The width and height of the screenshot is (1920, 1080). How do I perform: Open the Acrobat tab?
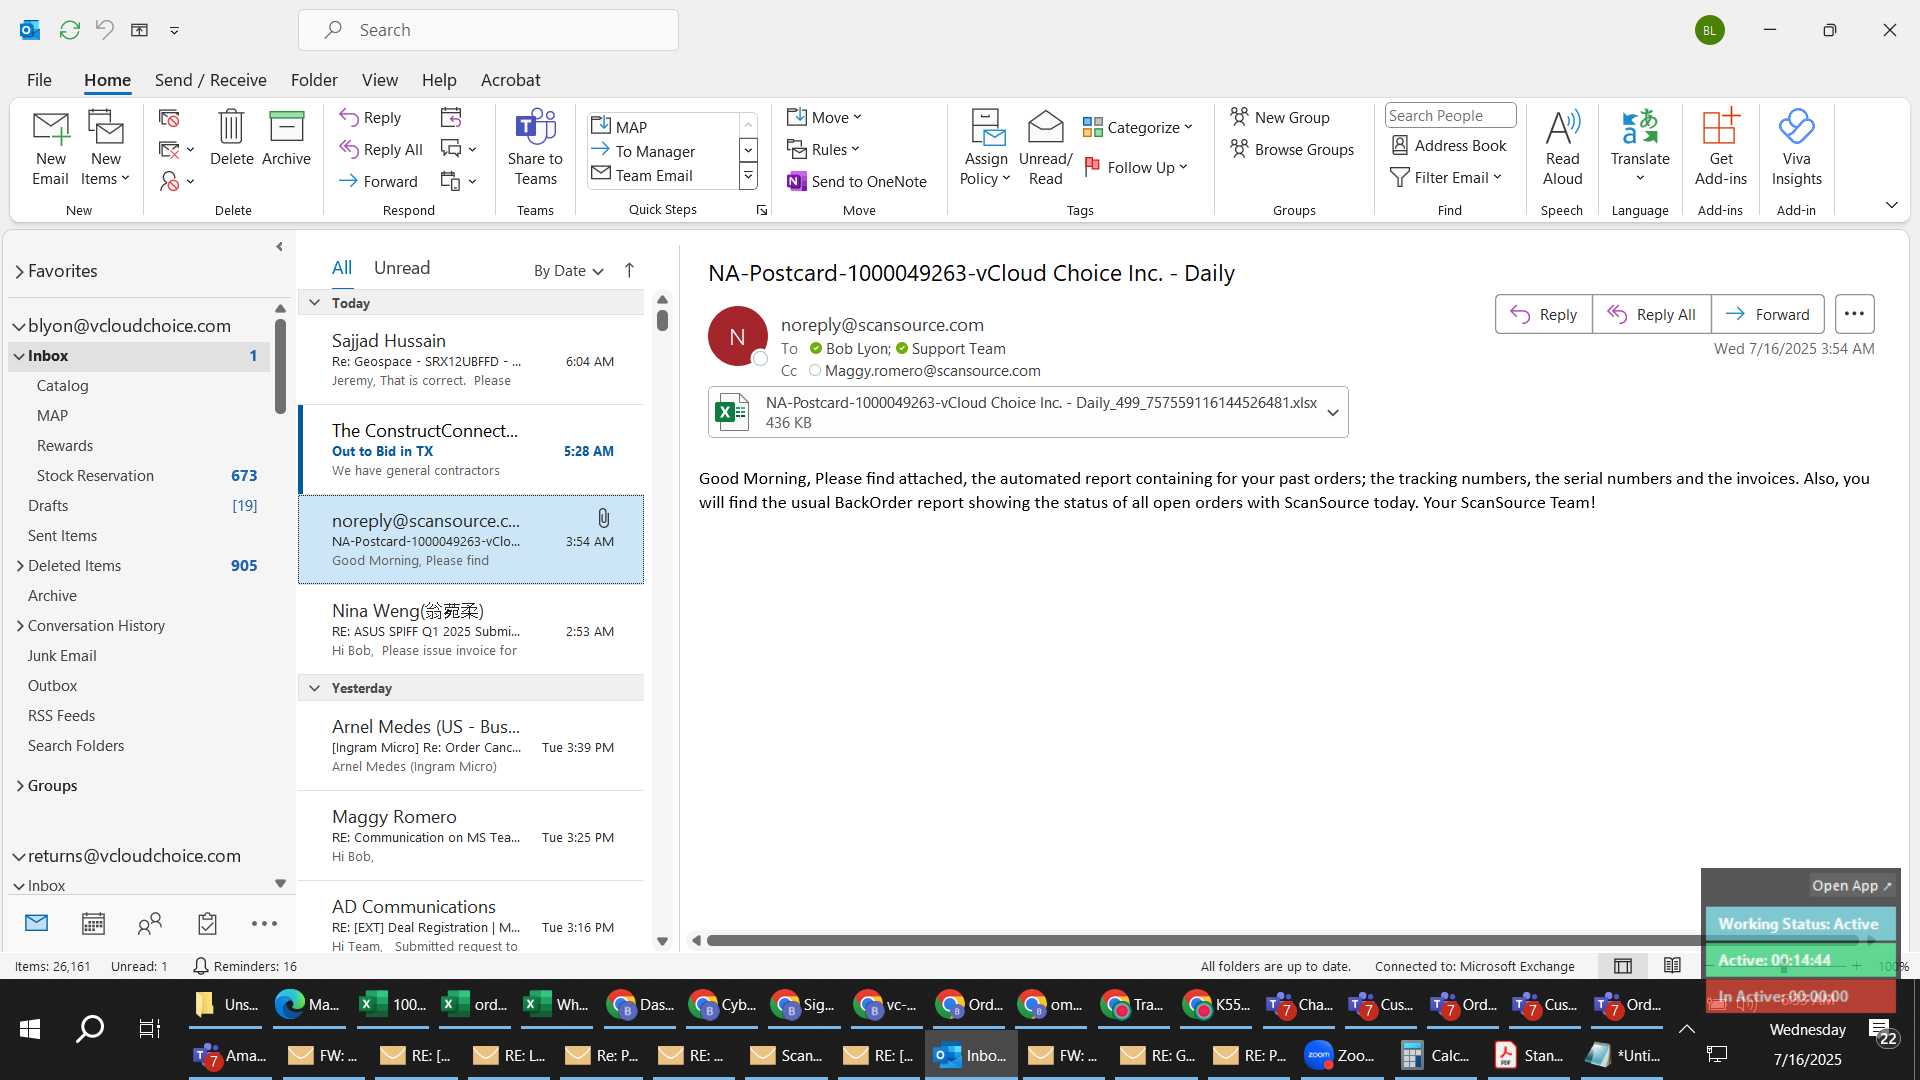pos(510,80)
